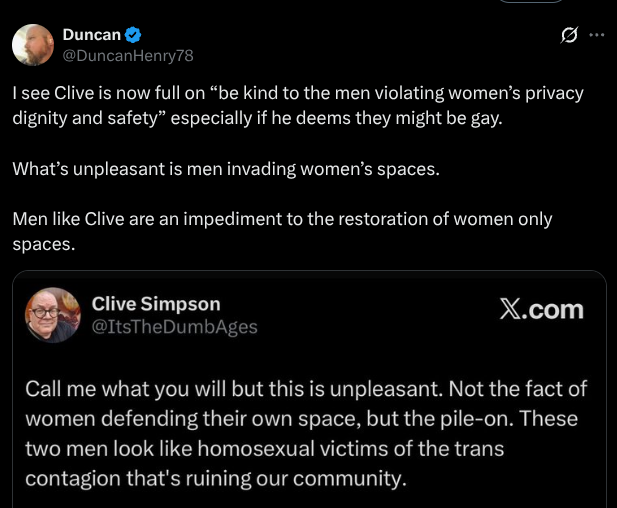Click the Grok explain-post icon
The height and width of the screenshot is (508, 617).
pyautogui.click(x=568, y=35)
